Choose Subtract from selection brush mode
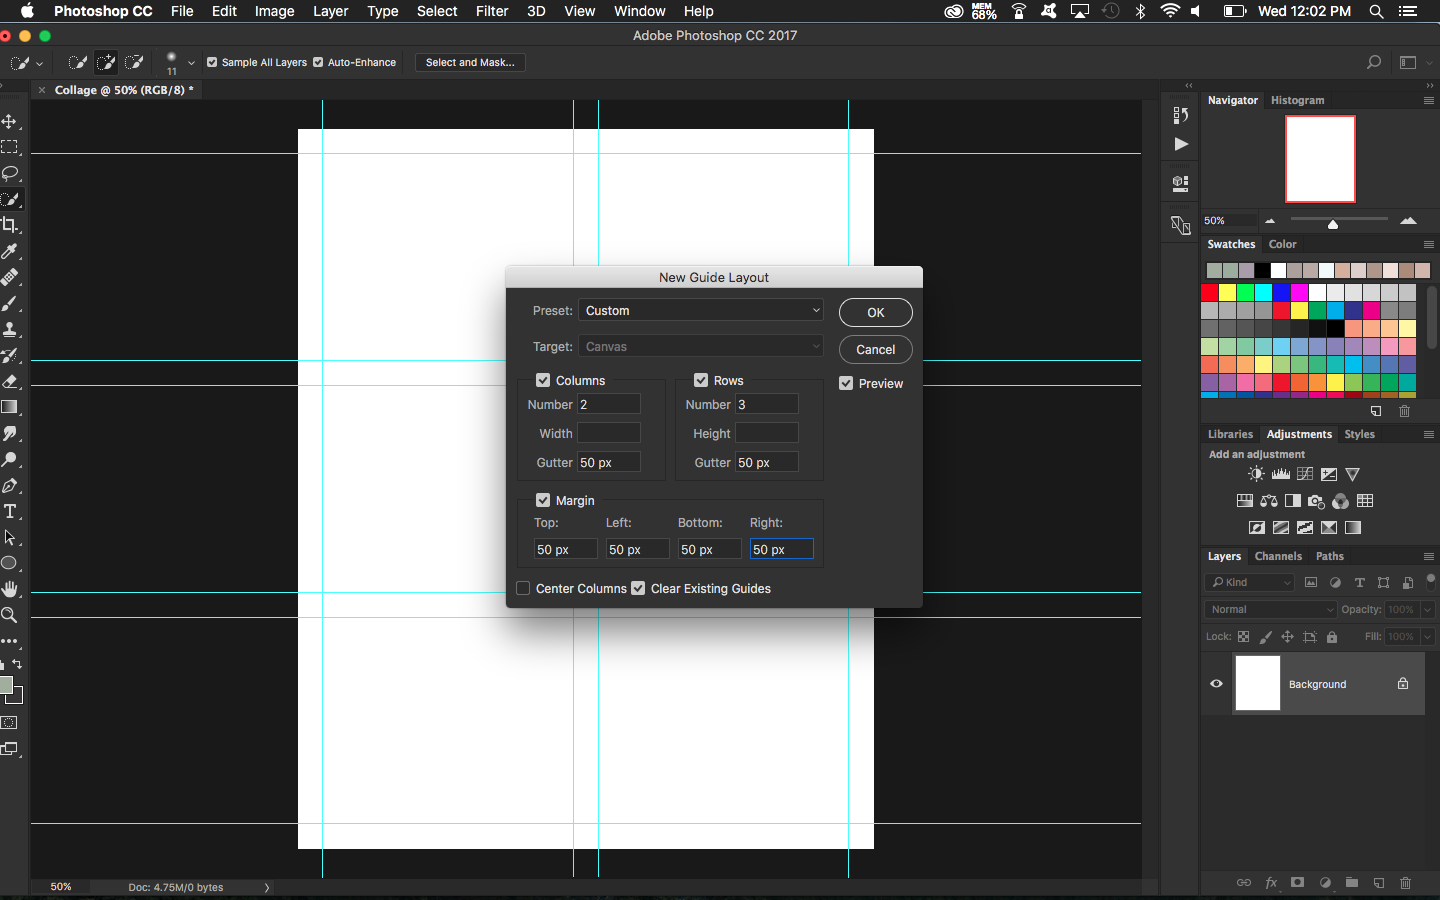 [x=134, y=62]
